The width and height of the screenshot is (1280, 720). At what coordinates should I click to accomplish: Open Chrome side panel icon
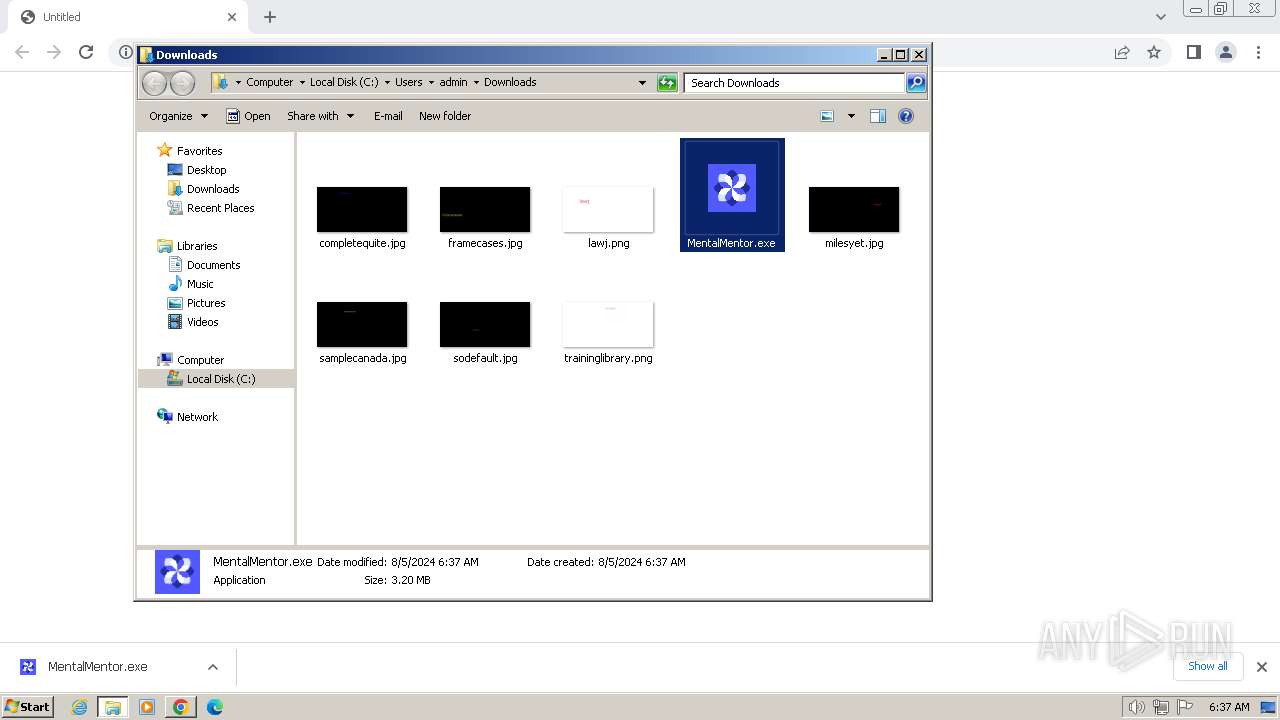tap(1193, 52)
